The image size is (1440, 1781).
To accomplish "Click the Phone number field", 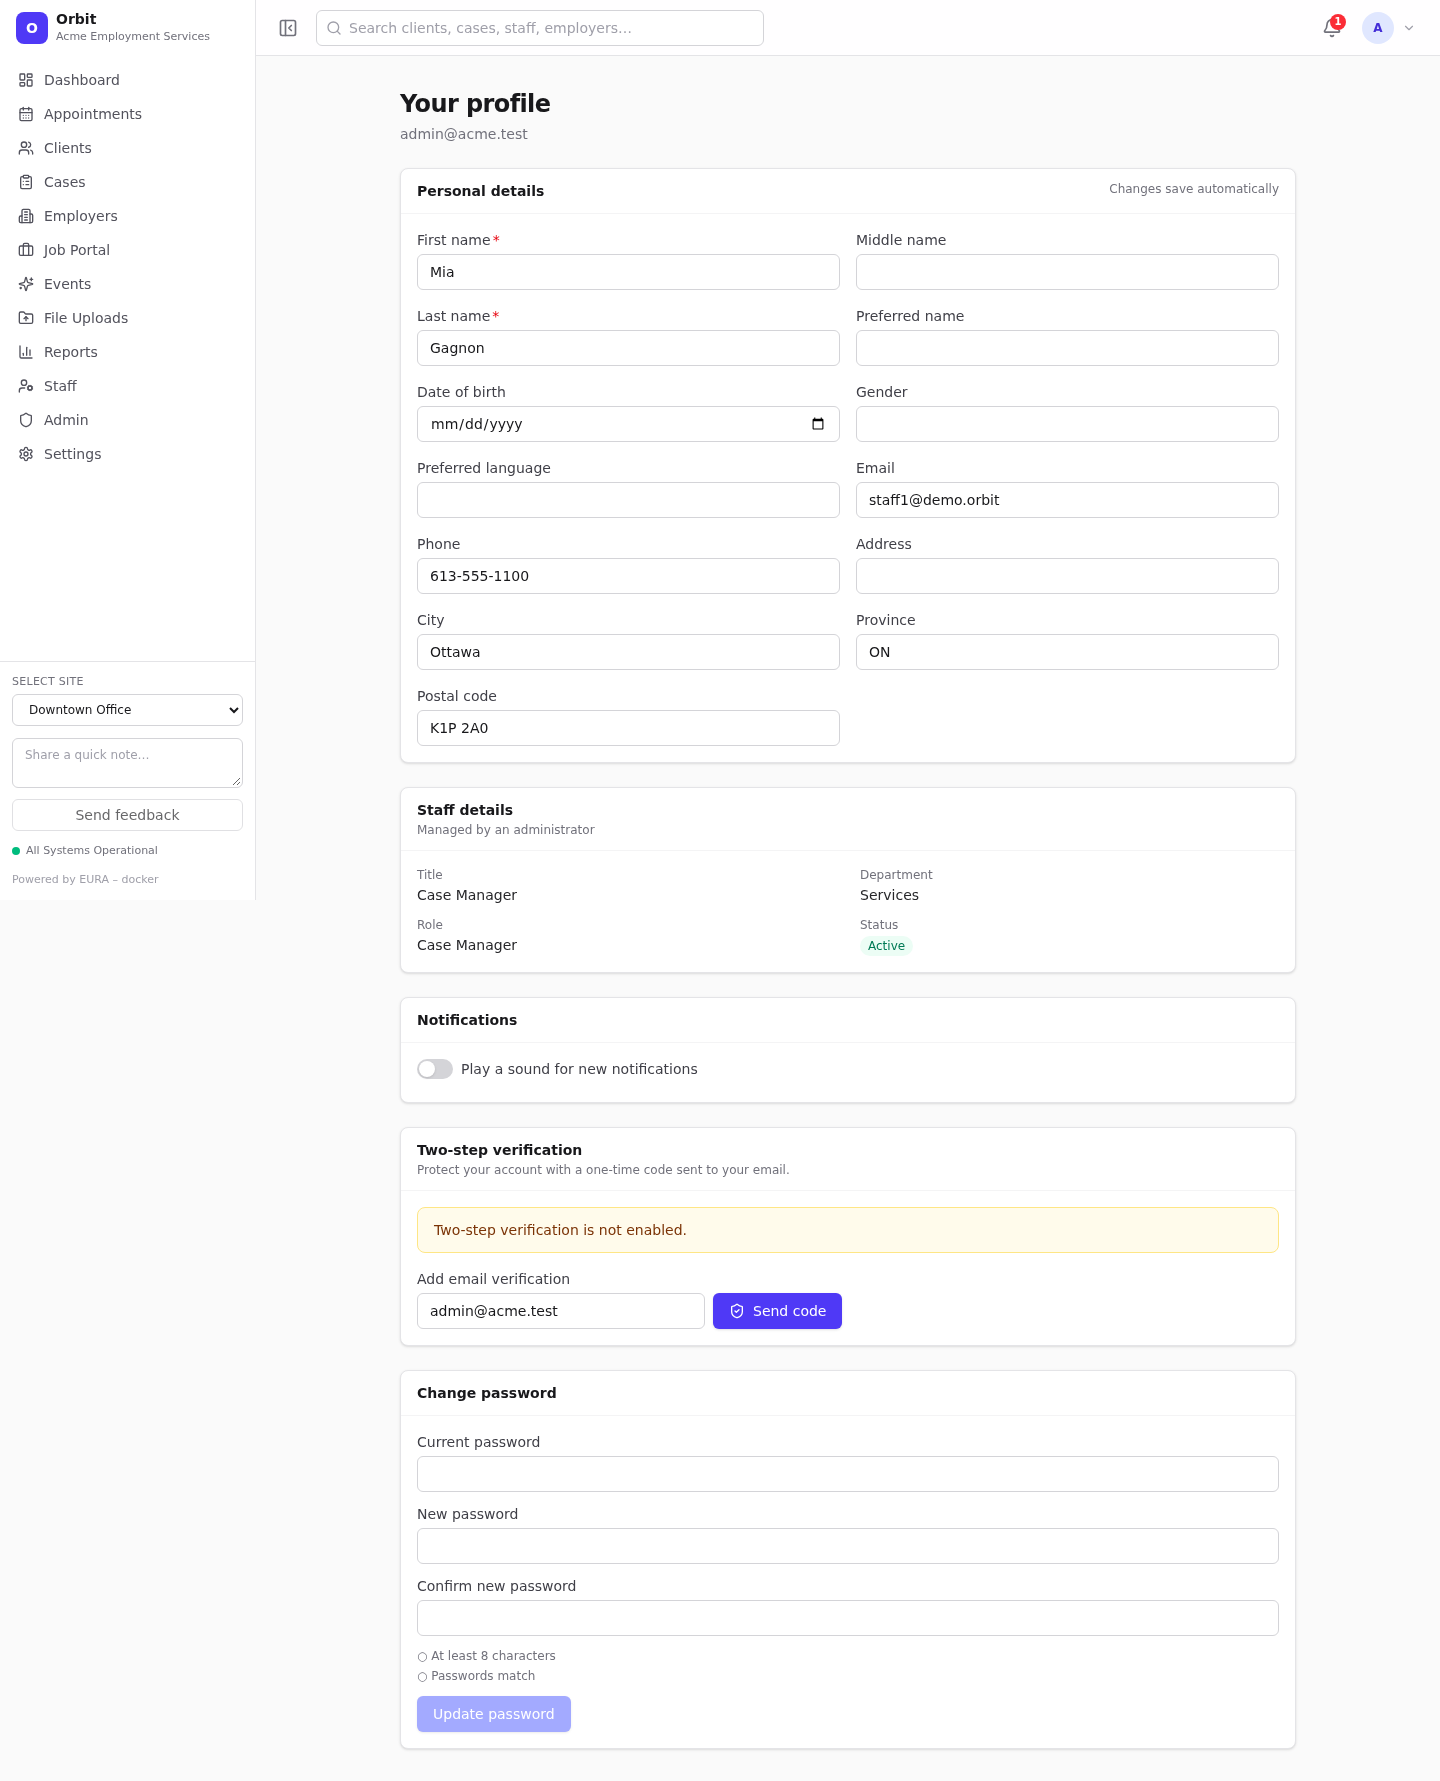I will (628, 576).
